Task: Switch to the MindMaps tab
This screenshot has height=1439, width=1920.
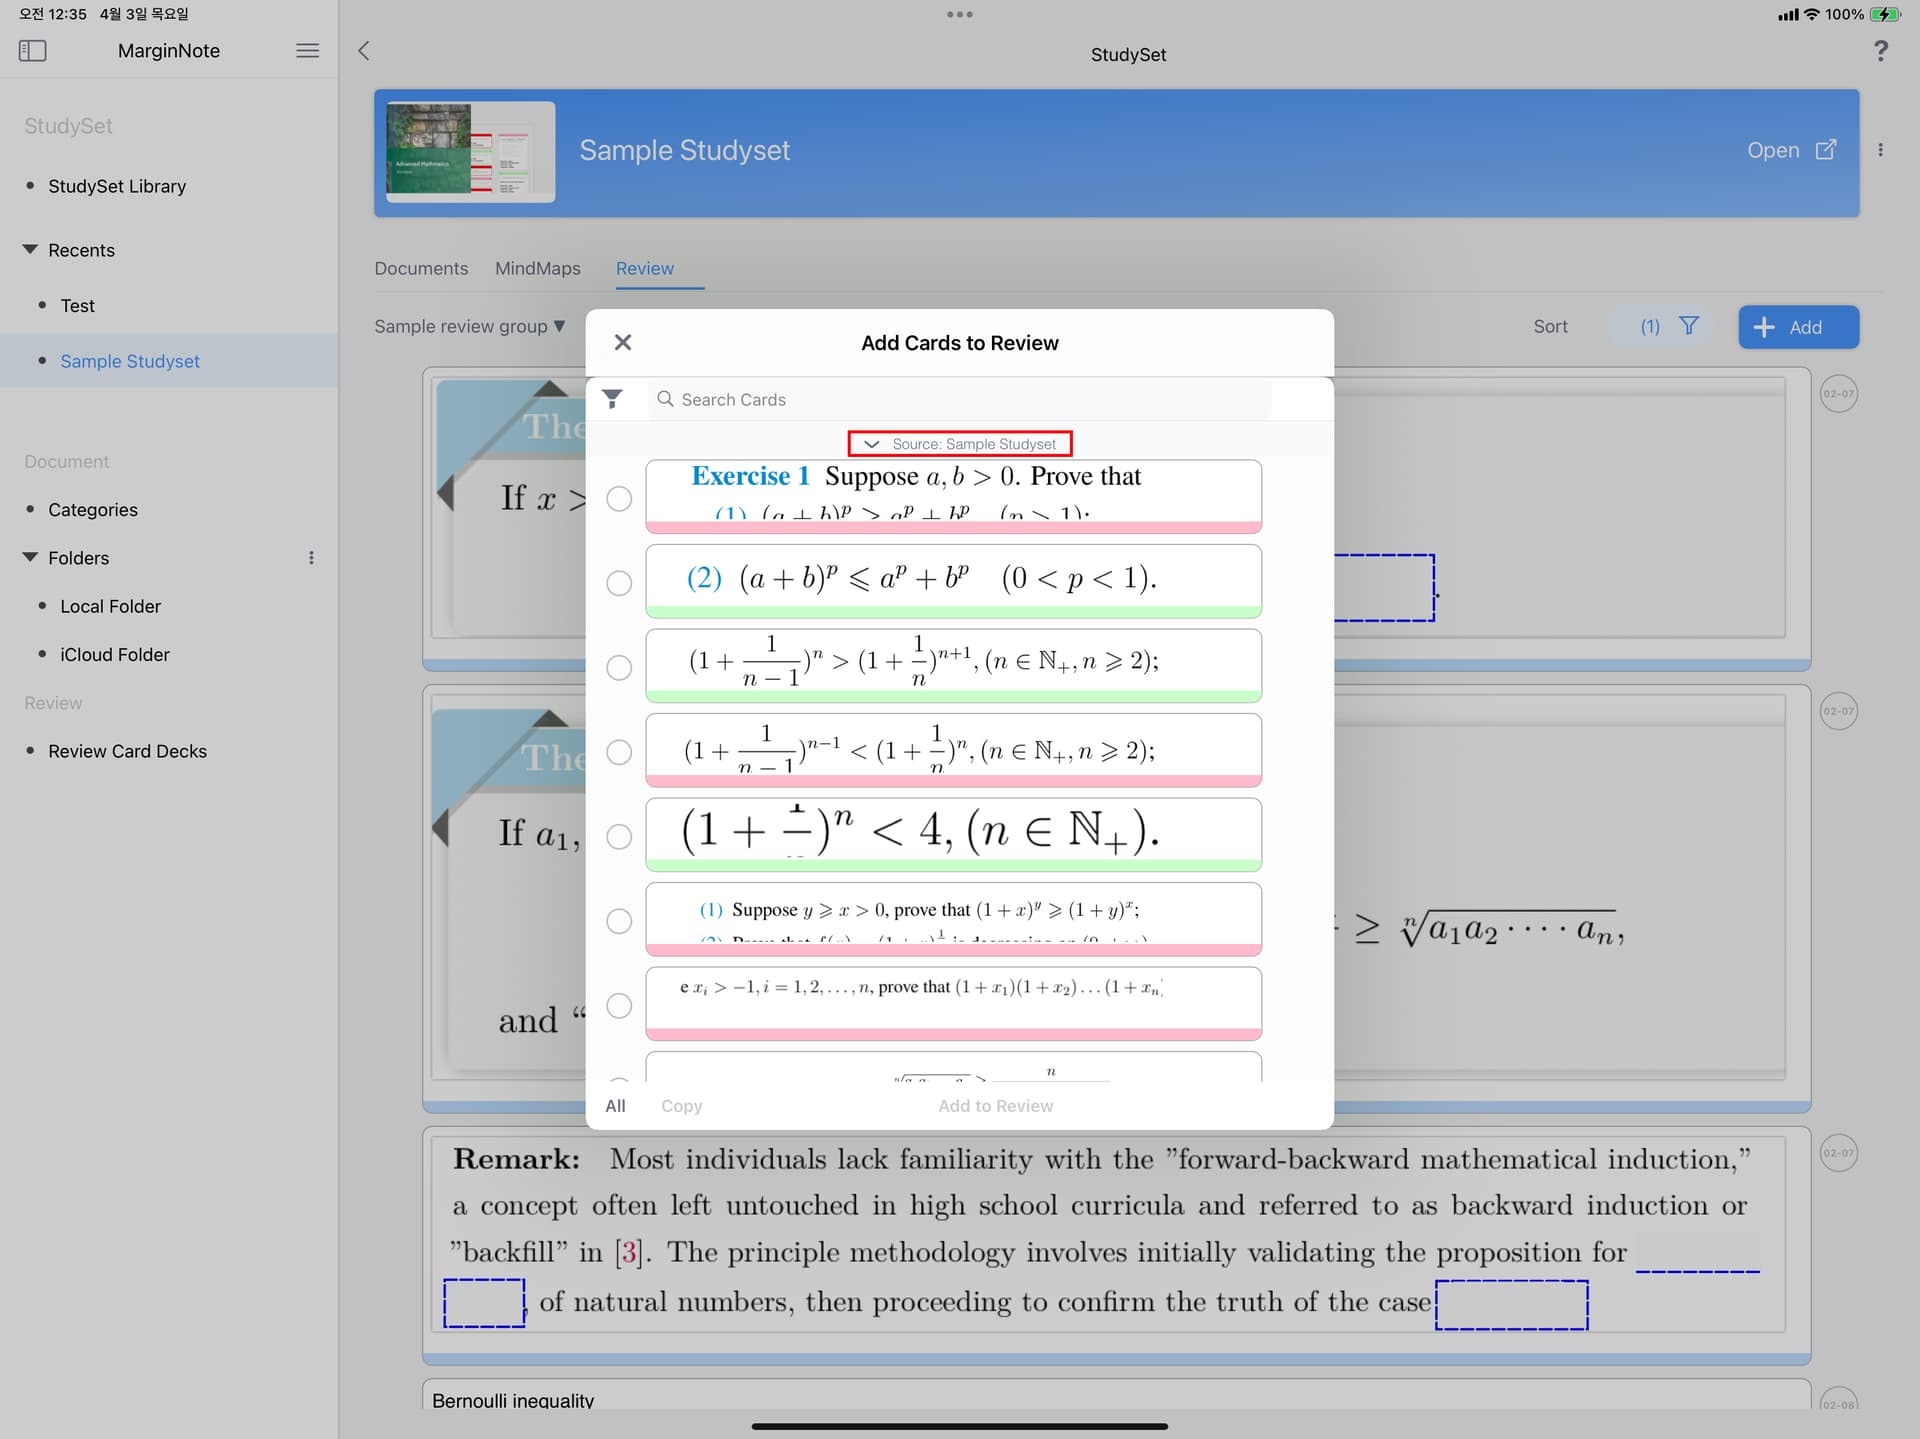Action: click(x=537, y=268)
